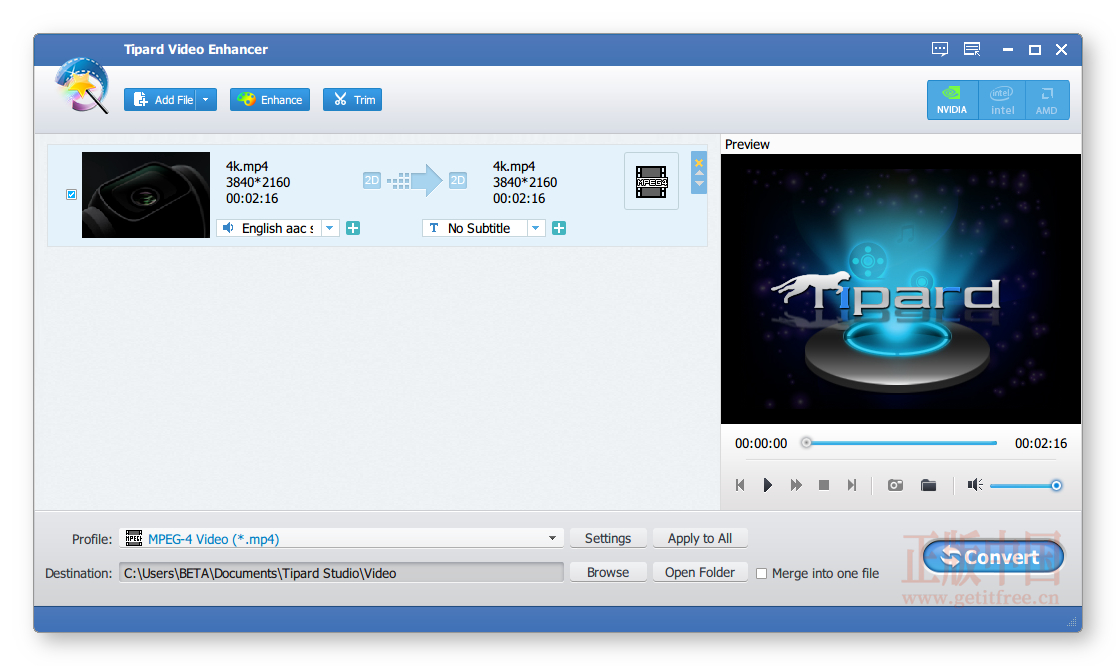Click the output 2D mode icon
Image resolution: width=1116 pixels, height=666 pixels.
458,181
